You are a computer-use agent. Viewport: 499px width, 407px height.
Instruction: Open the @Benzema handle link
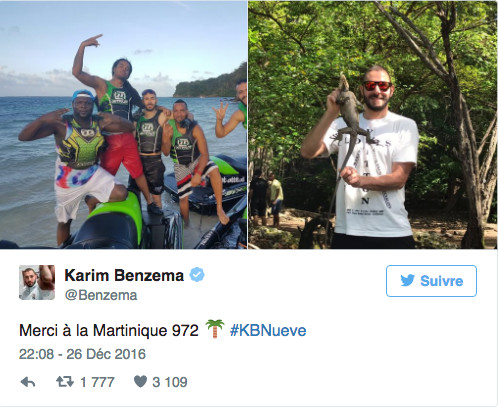(x=101, y=295)
